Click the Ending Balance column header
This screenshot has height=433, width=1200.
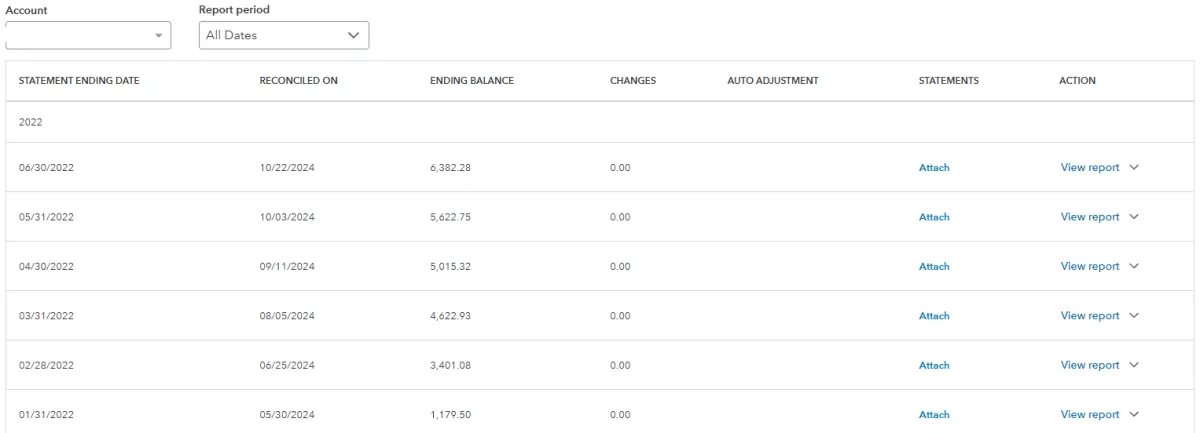coord(471,81)
